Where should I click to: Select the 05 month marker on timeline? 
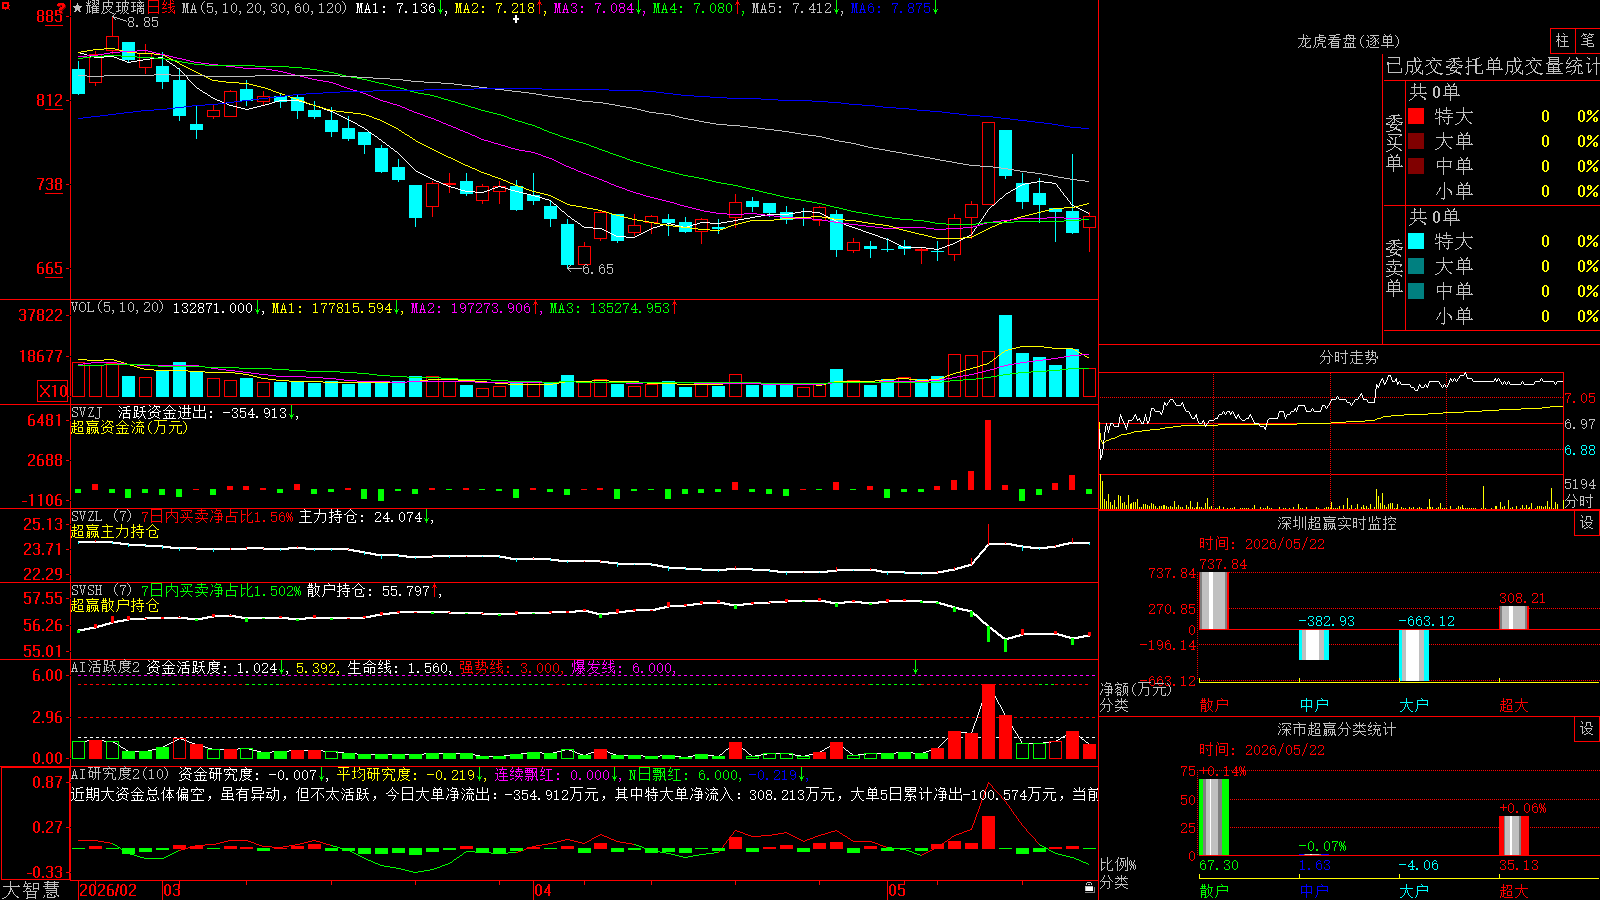coord(897,890)
